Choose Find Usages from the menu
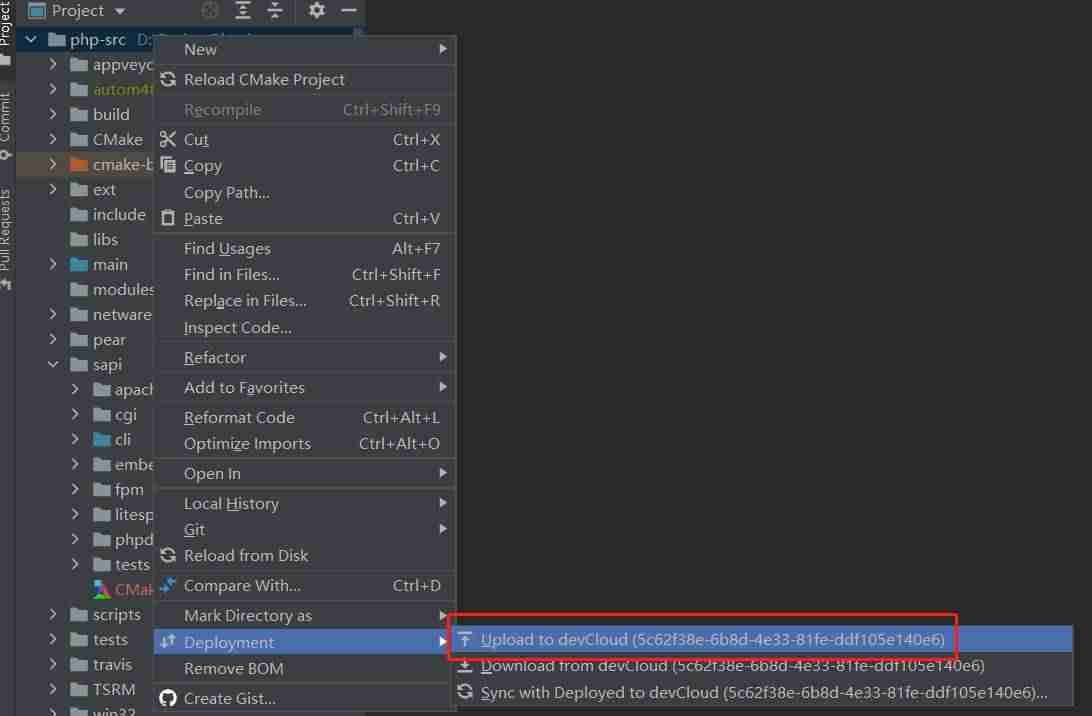 pos(304,248)
